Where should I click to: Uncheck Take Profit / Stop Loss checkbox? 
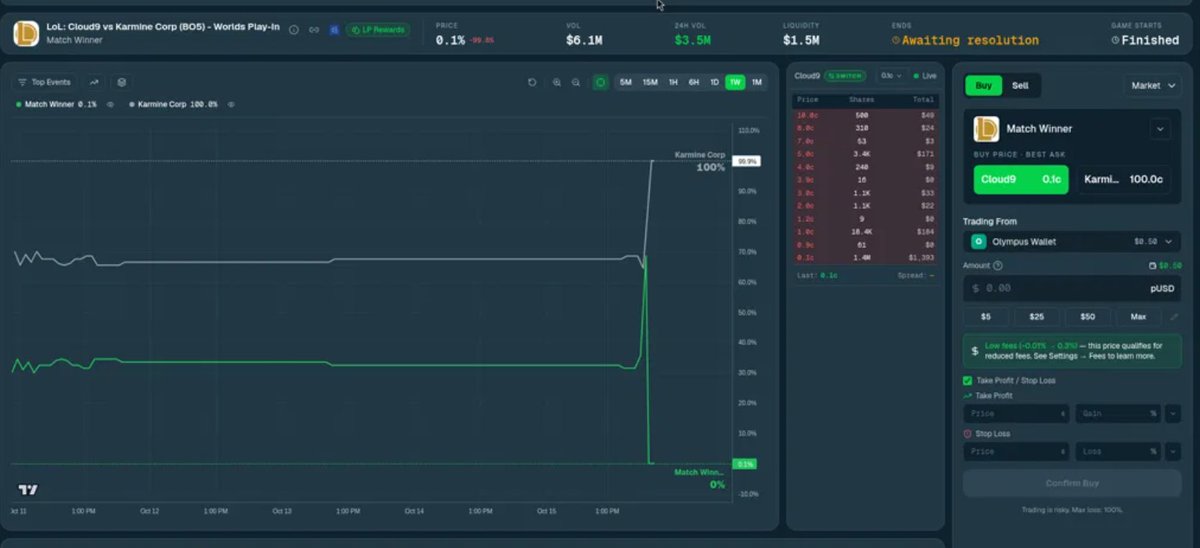pos(968,380)
